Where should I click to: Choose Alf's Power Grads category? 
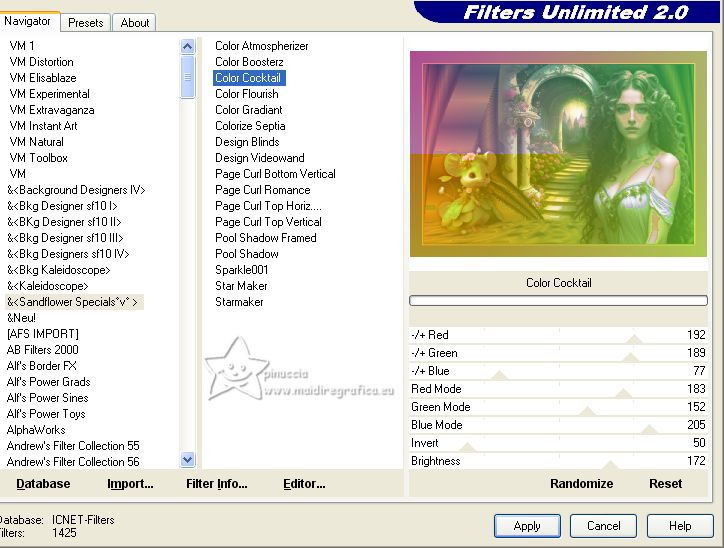[x=48, y=382]
